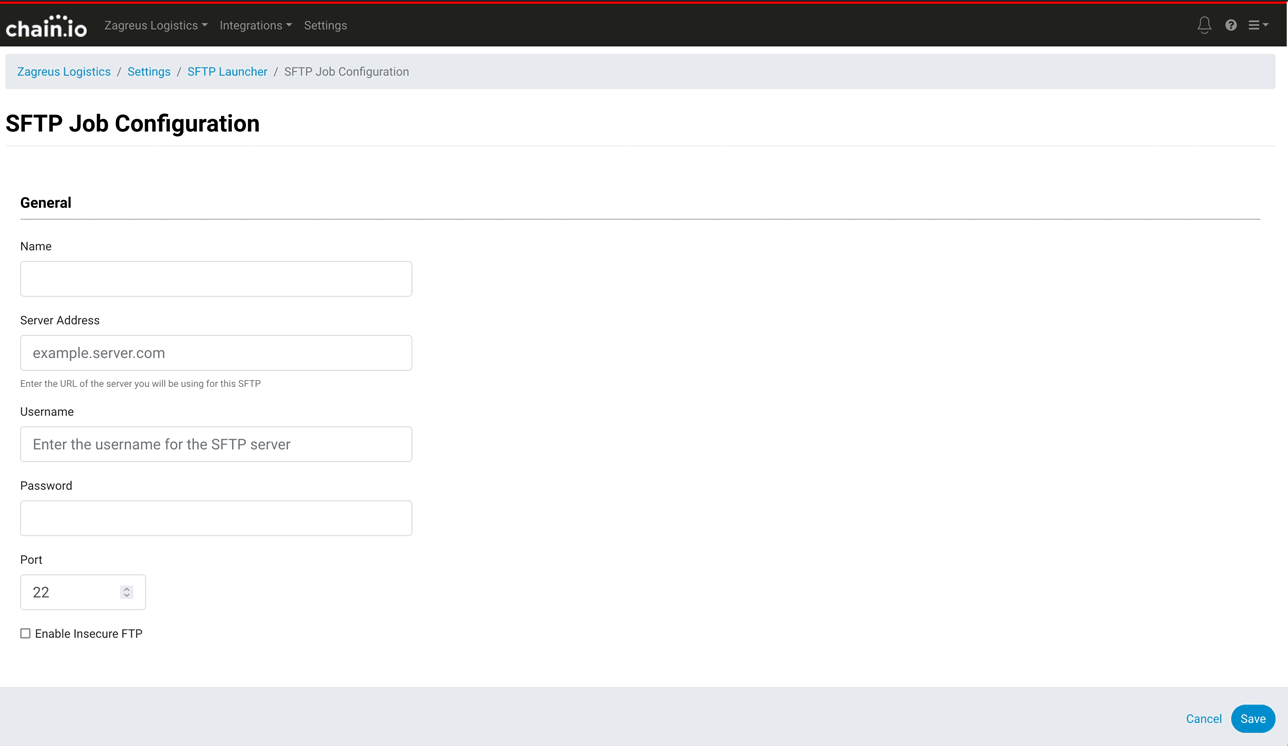Viewport: 1288px width, 746px height.
Task: Expand the Integrations dropdown menu
Action: pos(256,25)
